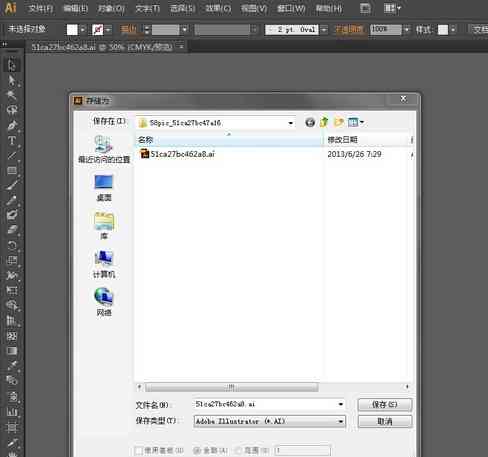Click the Save (S) button
The width and height of the screenshot is (488, 457).
click(x=385, y=405)
